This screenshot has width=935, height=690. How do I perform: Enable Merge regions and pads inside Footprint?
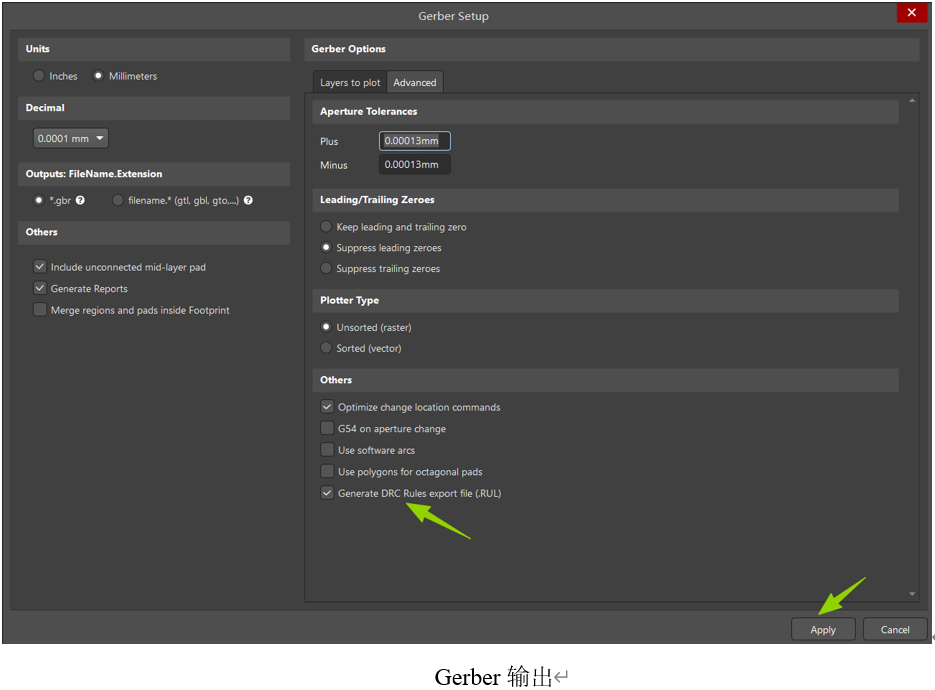[40, 310]
